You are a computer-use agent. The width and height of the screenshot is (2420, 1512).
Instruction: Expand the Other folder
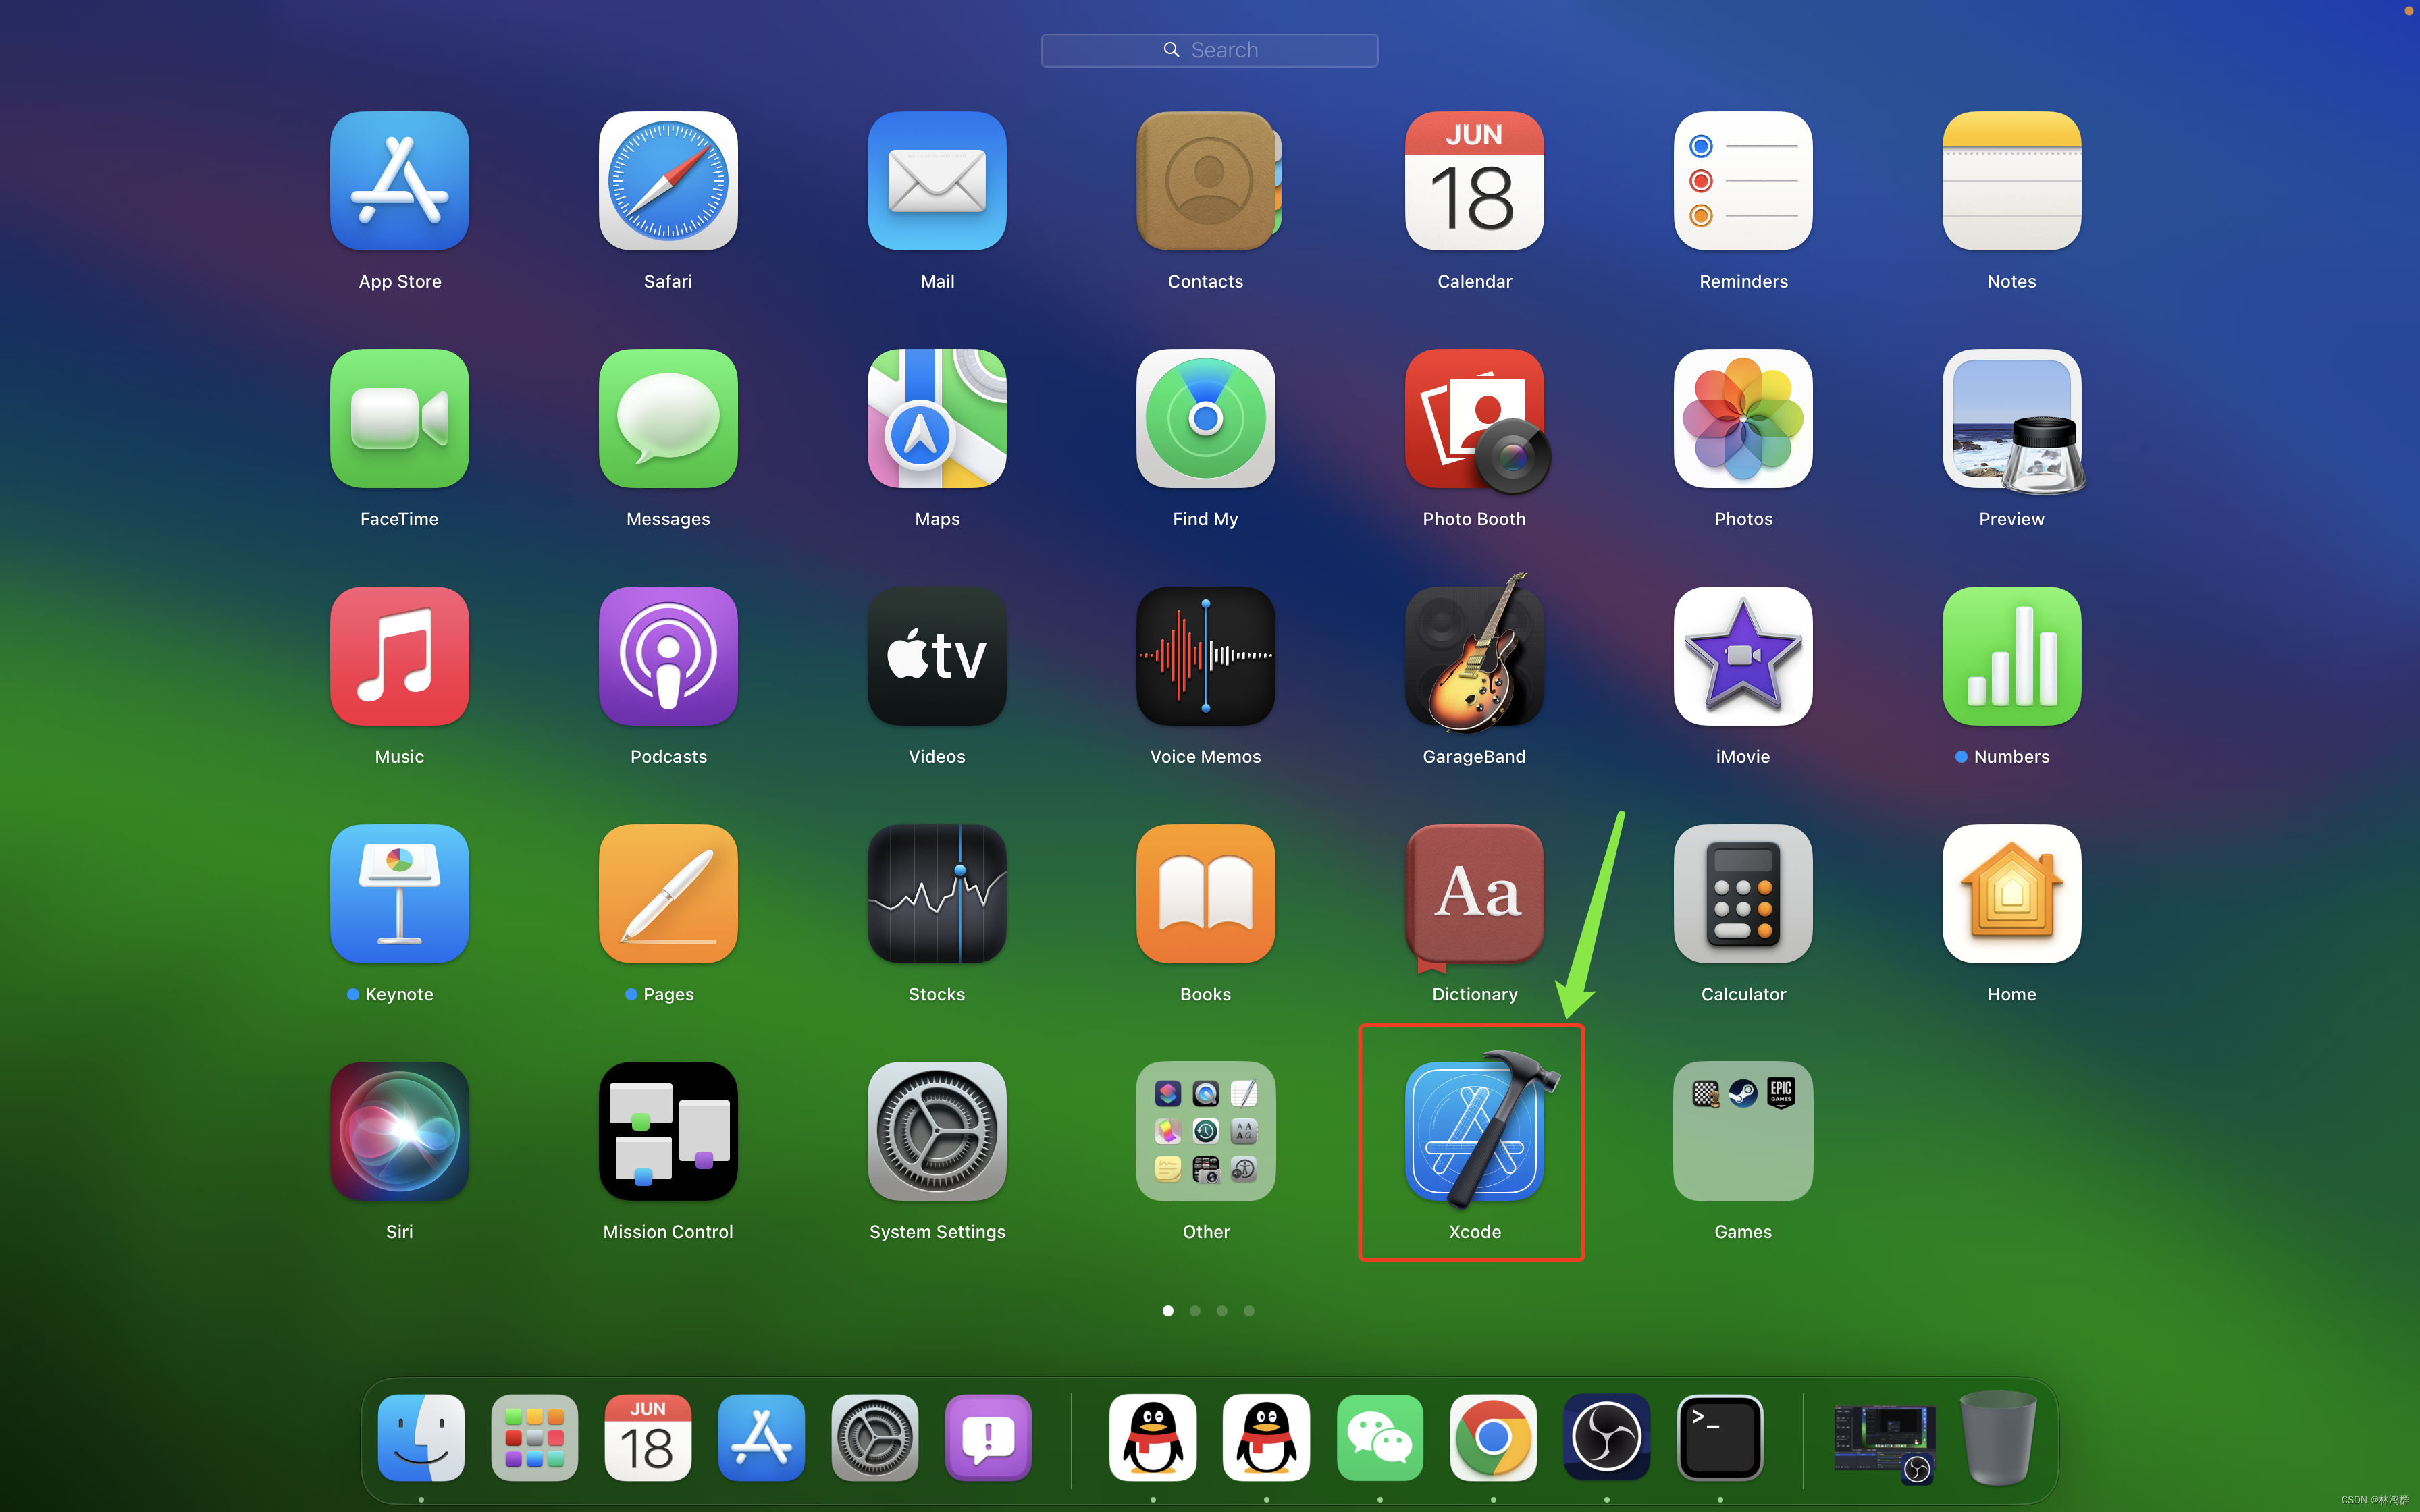pos(1205,1131)
